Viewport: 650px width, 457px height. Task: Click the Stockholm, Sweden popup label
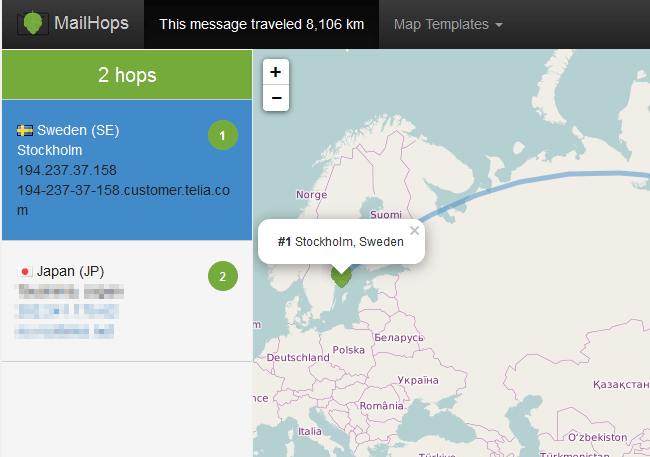341,242
